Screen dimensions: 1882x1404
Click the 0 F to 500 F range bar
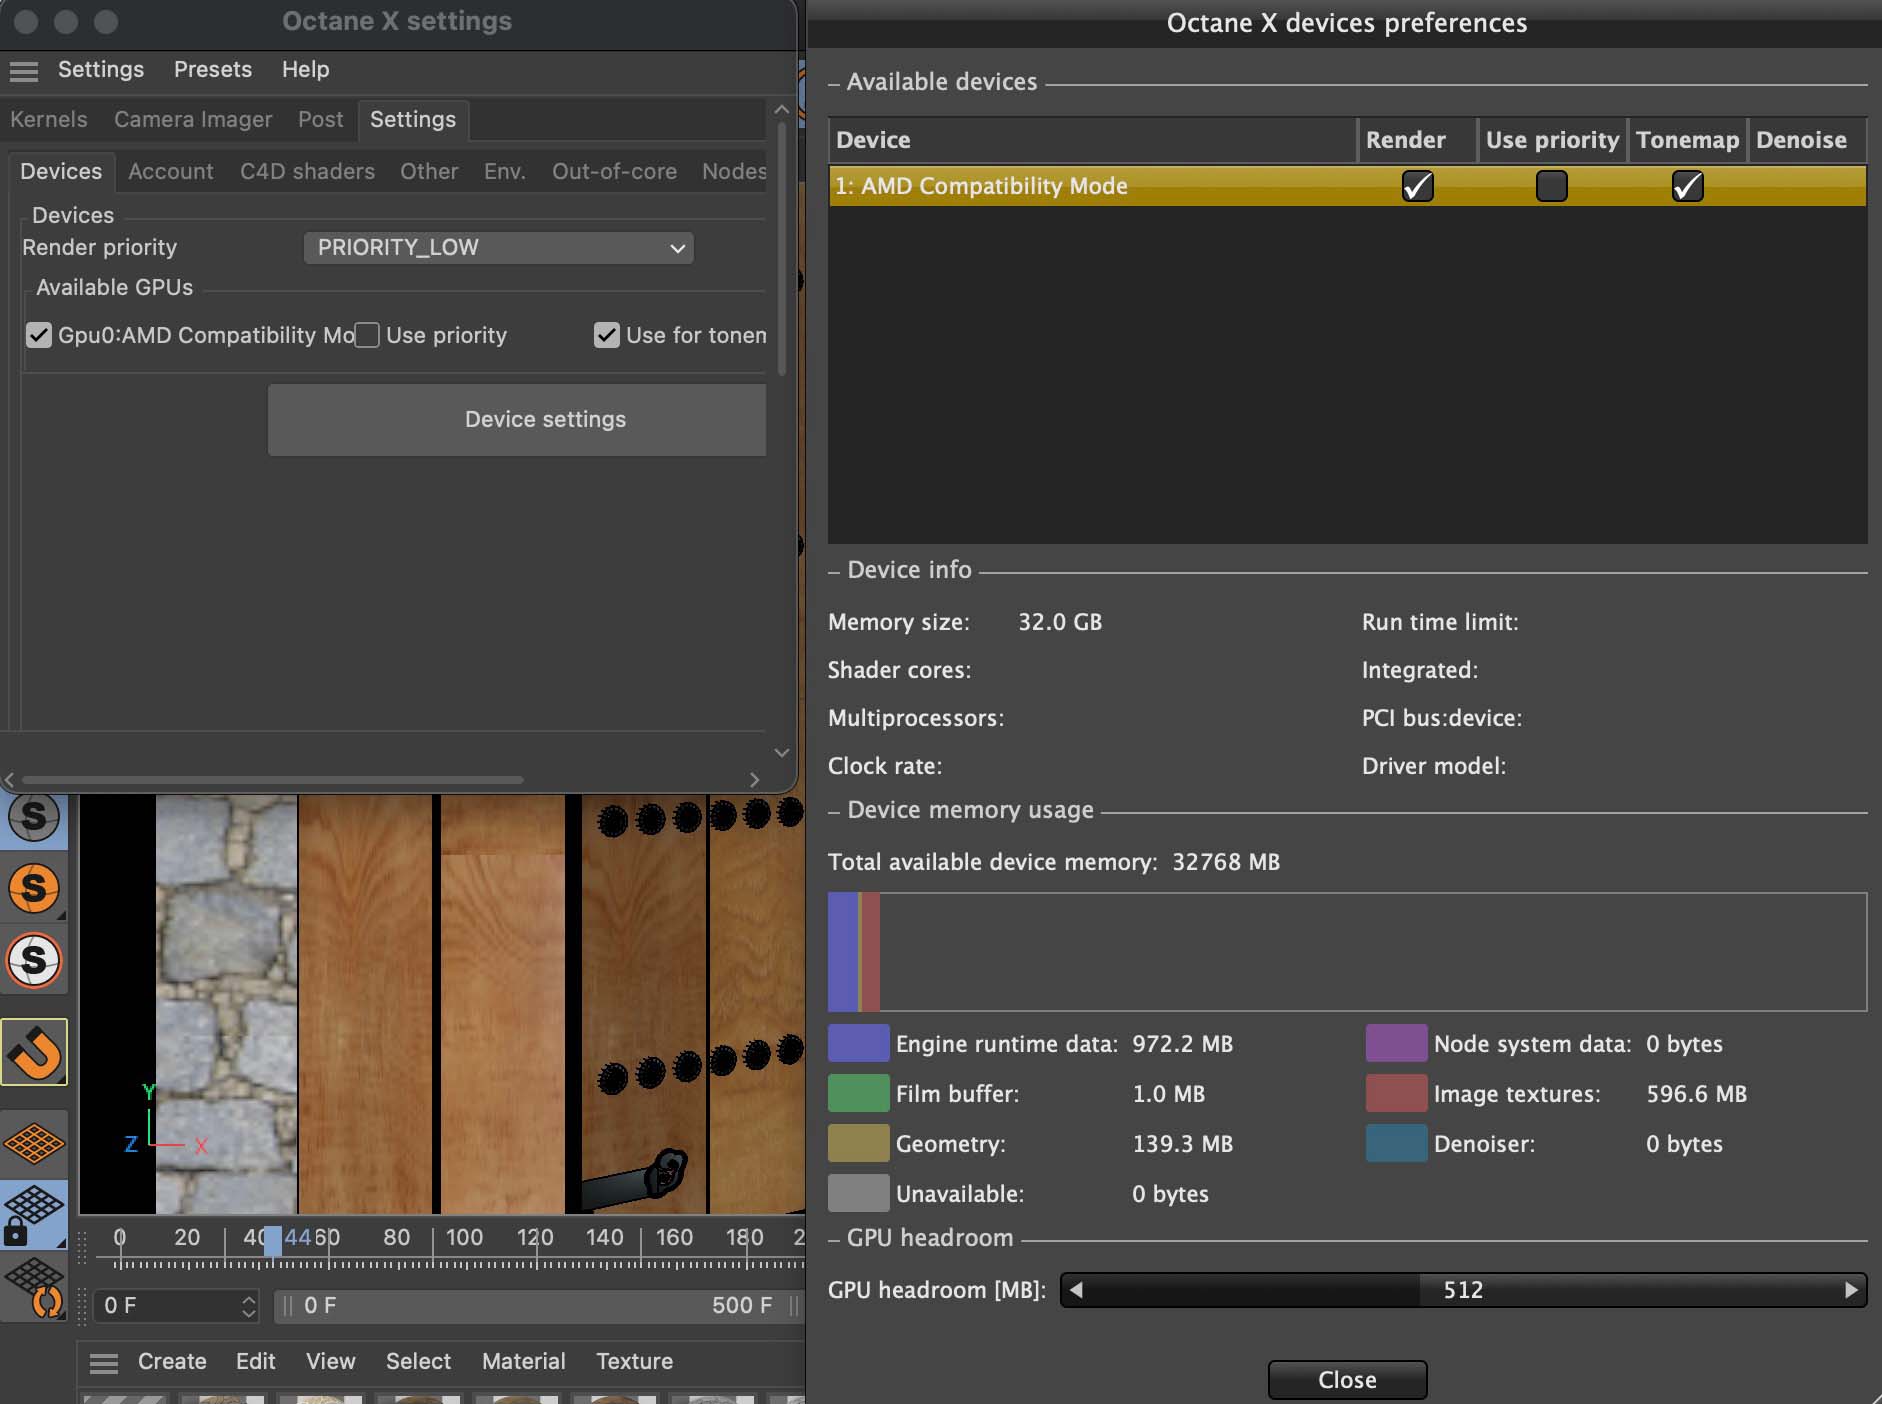point(538,1306)
